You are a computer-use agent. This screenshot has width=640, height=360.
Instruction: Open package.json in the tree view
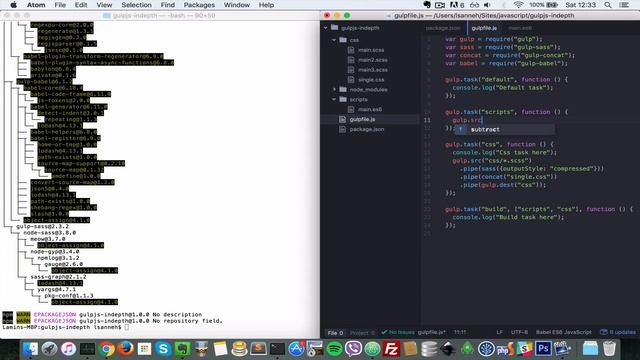(x=367, y=129)
